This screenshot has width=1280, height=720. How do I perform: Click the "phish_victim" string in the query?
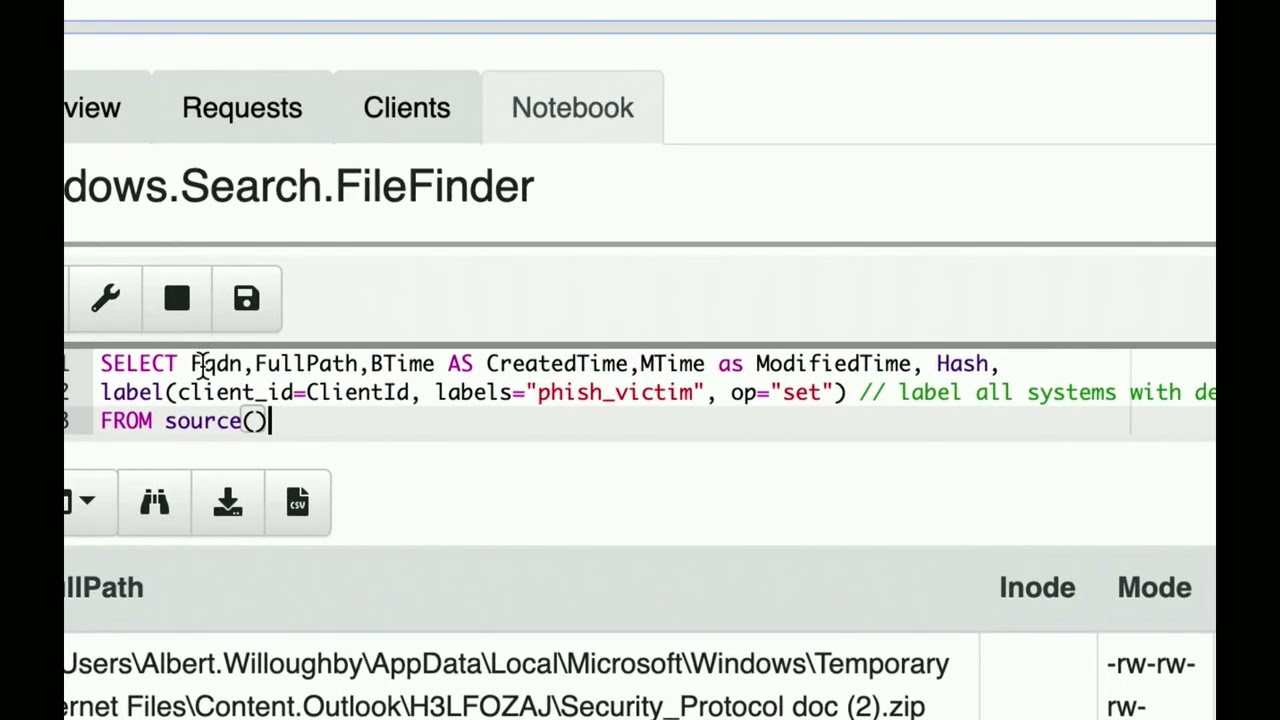tap(614, 393)
